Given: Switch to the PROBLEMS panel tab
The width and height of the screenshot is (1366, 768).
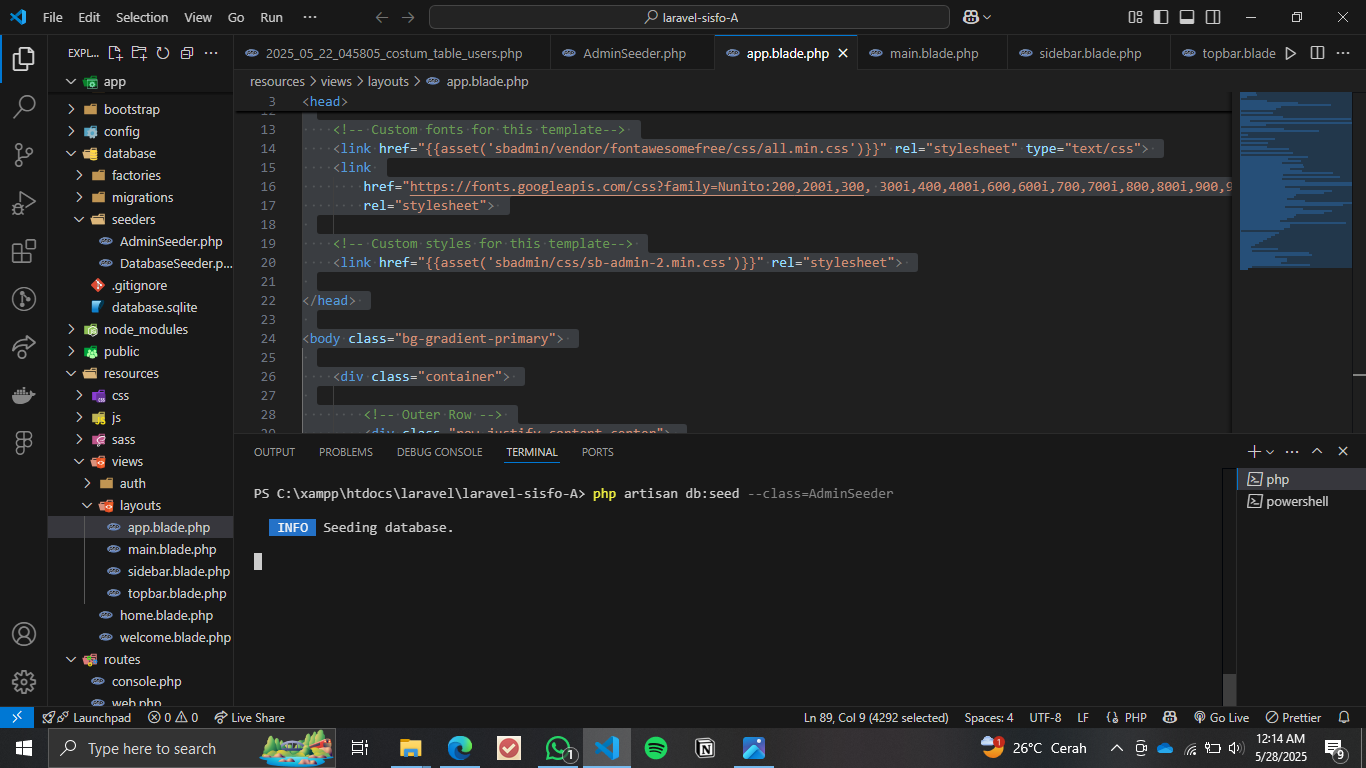Looking at the screenshot, I should coord(345,452).
